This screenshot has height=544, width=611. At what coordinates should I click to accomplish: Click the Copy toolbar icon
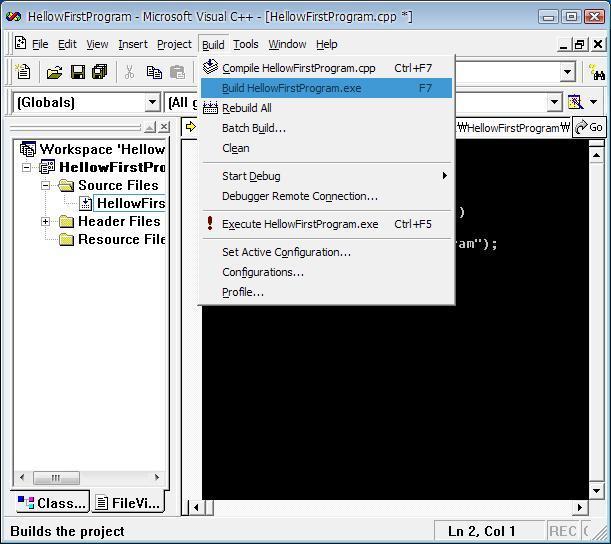coord(154,72)
